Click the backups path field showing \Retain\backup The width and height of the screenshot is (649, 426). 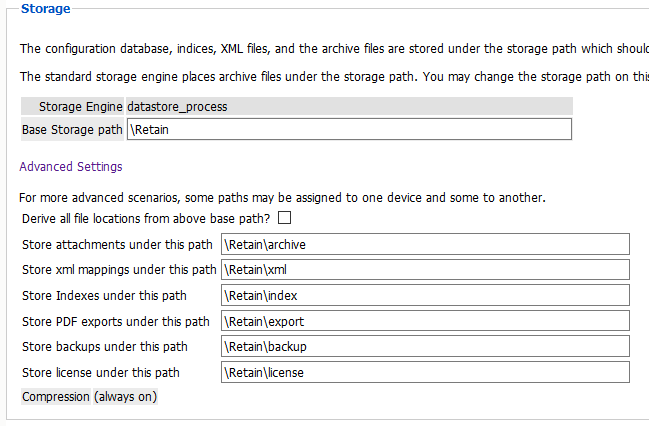click(425, 346)
